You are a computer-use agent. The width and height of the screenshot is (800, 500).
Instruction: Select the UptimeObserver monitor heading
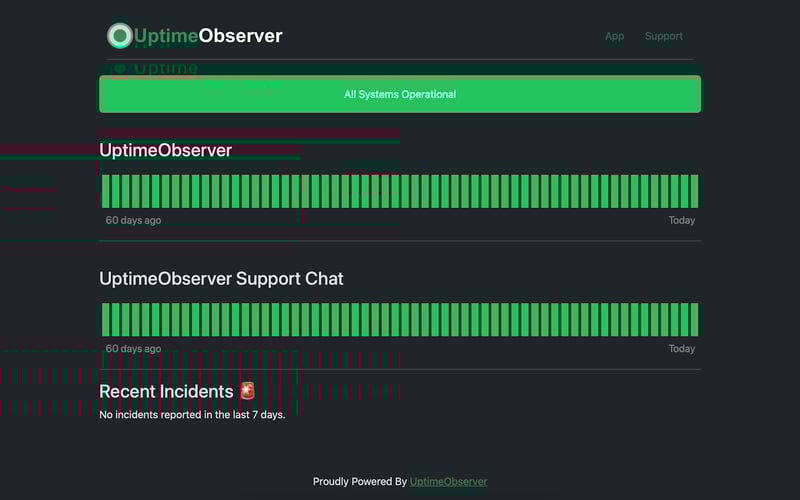click(x=165, y=150)
